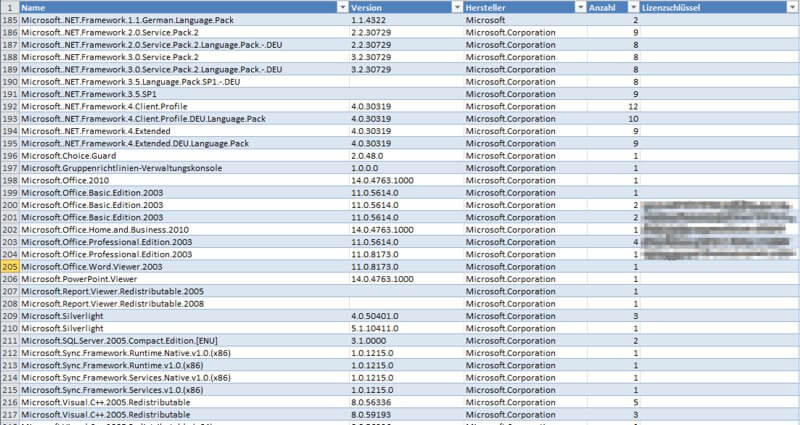800x425 pixels.
Task: Click the .NET Framework 3.5 SP1 cell in row 191
Action: (x=184, y=94)
